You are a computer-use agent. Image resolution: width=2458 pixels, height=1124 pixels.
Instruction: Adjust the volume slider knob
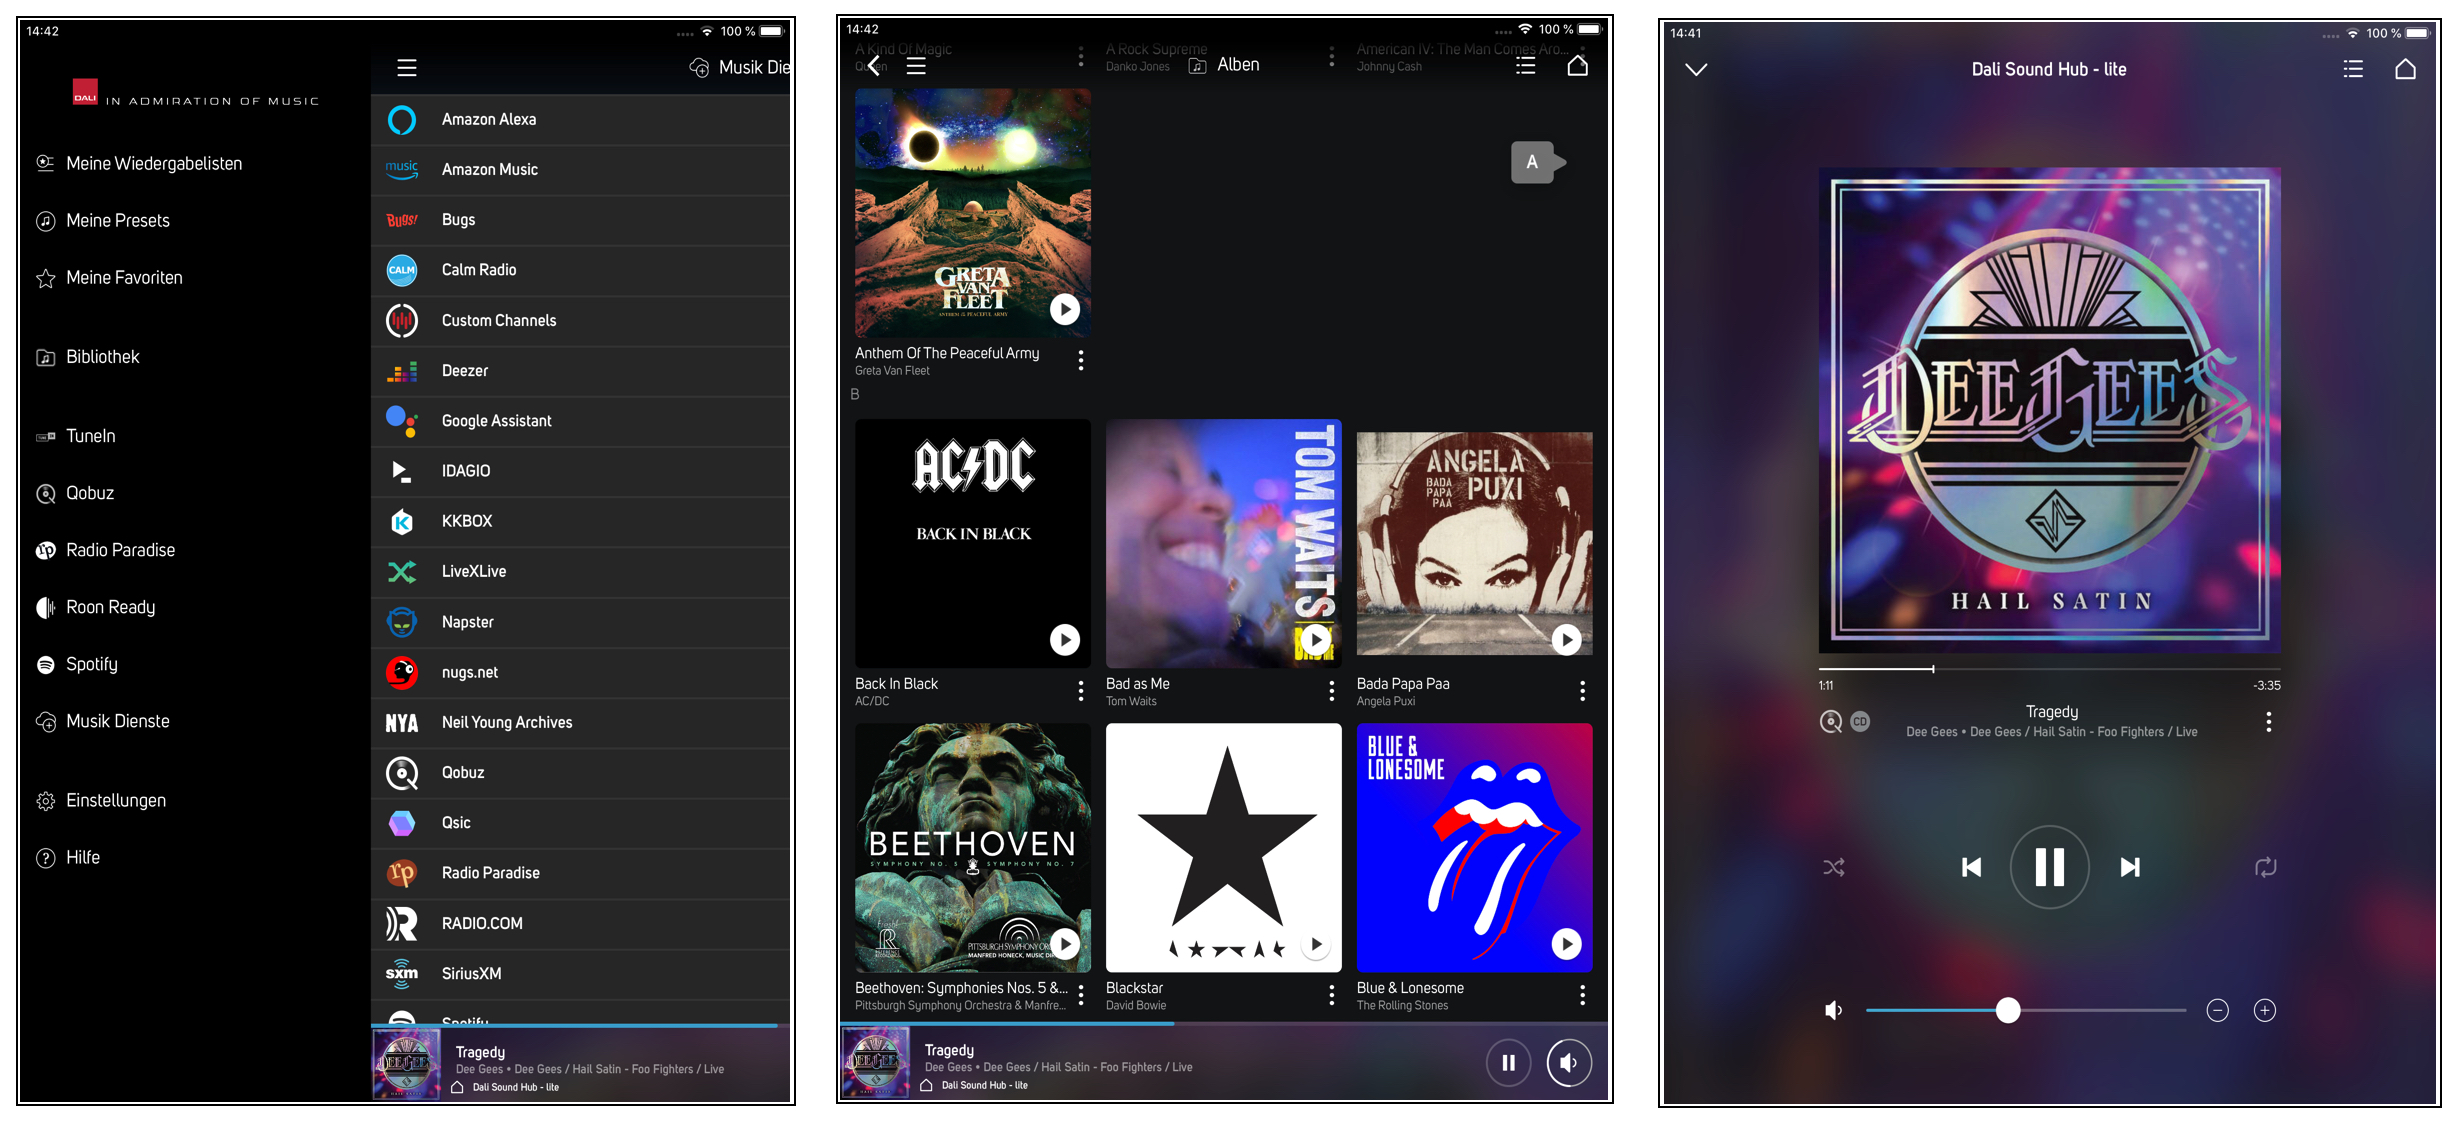(2008, 1010)
